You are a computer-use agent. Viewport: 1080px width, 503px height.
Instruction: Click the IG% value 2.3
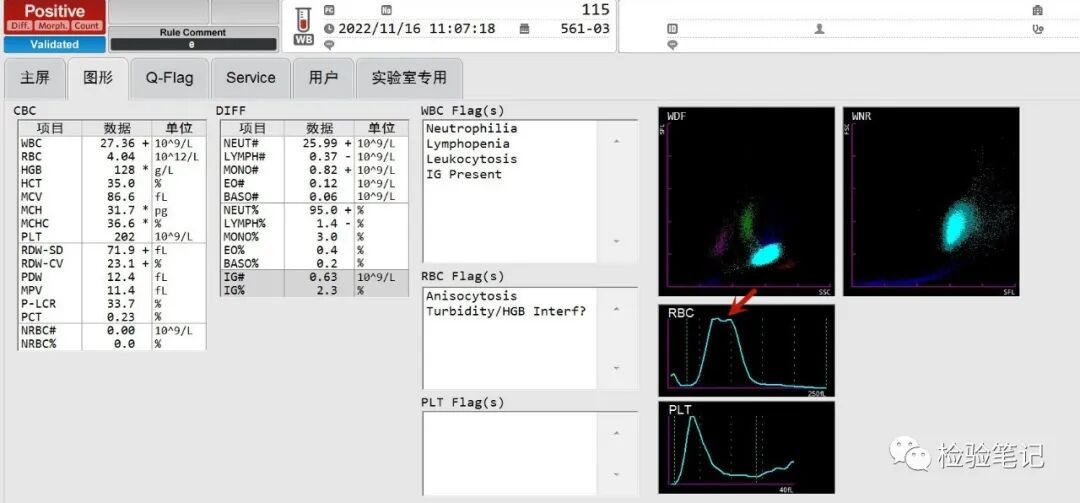click(x=328, y=290)
